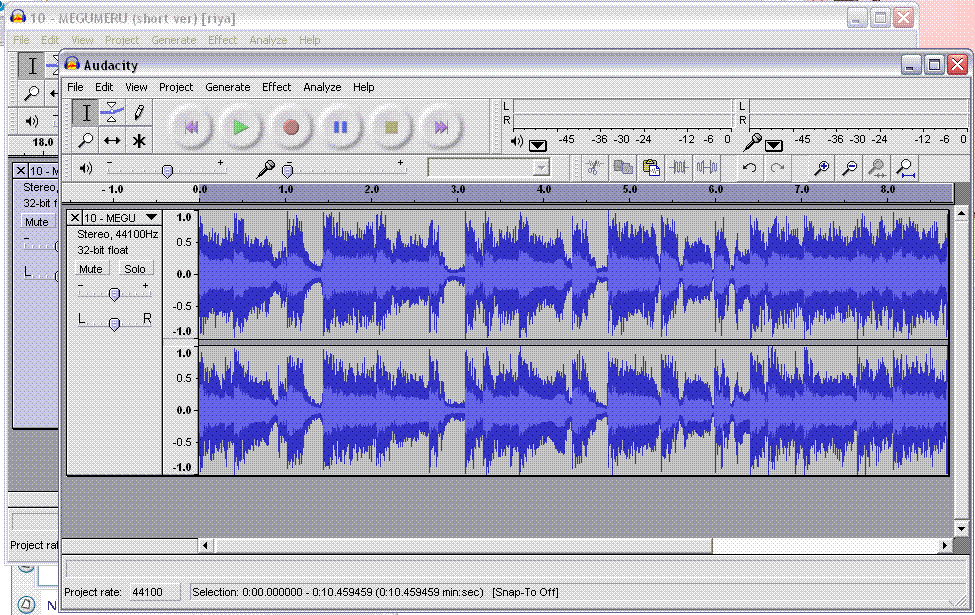975x615 pixels.
Task: Click the Silence selection icon
Action: (708, 168)
